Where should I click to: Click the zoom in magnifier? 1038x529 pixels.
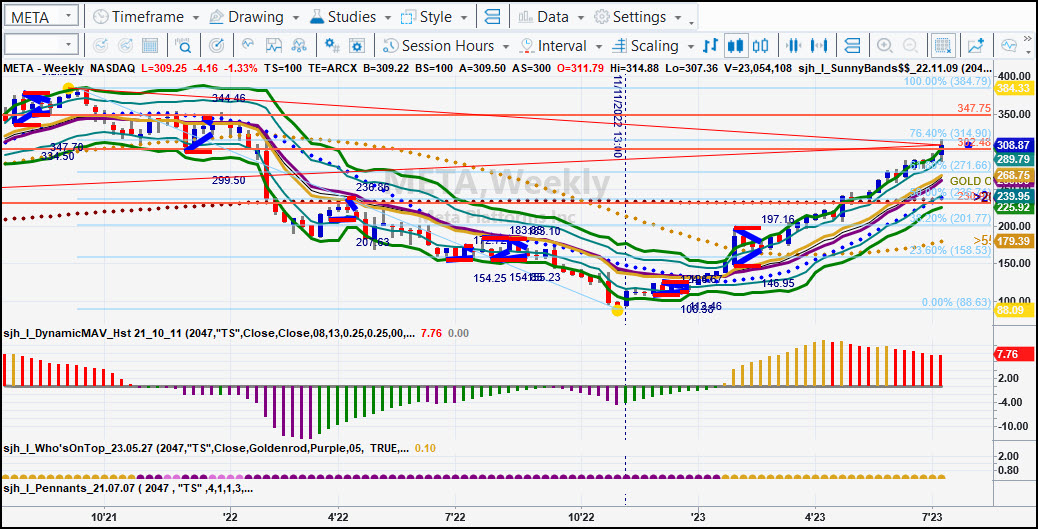[885, 46]
